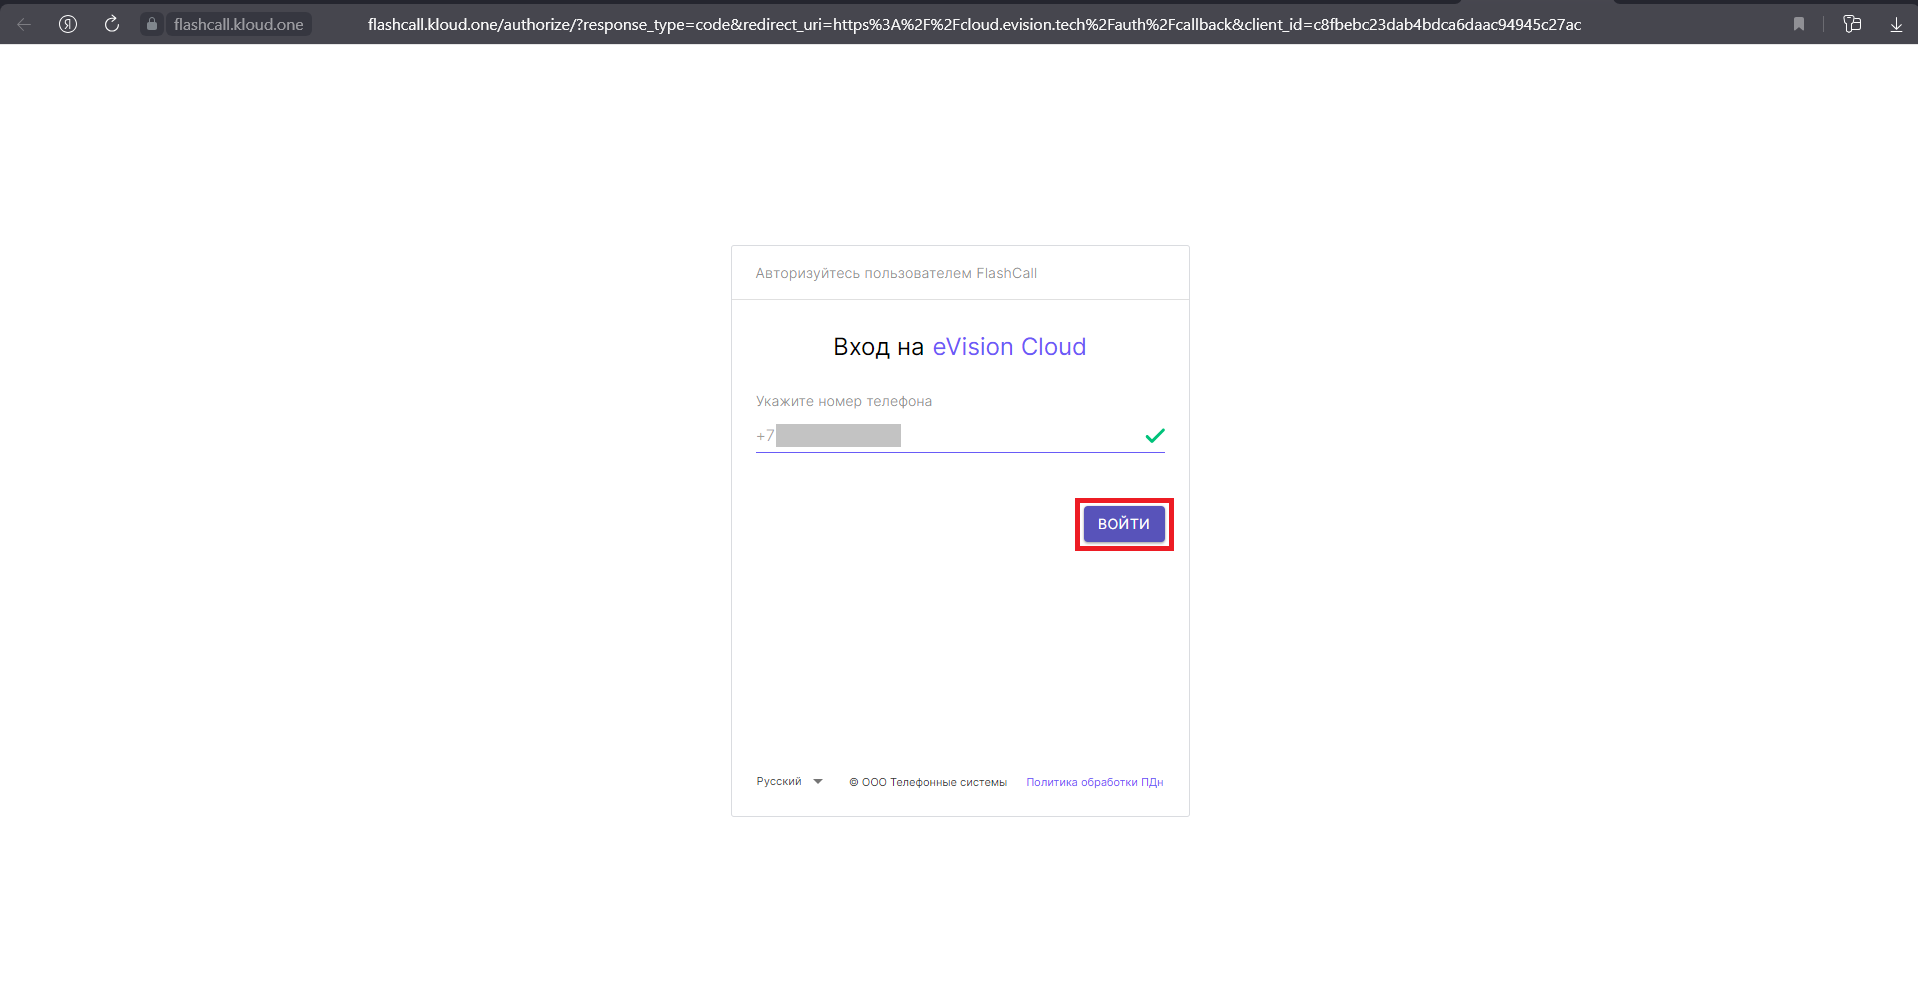Open the downloads arrow icon
This screenshot has height=982, width=1918.
[x=1896, y=24]
